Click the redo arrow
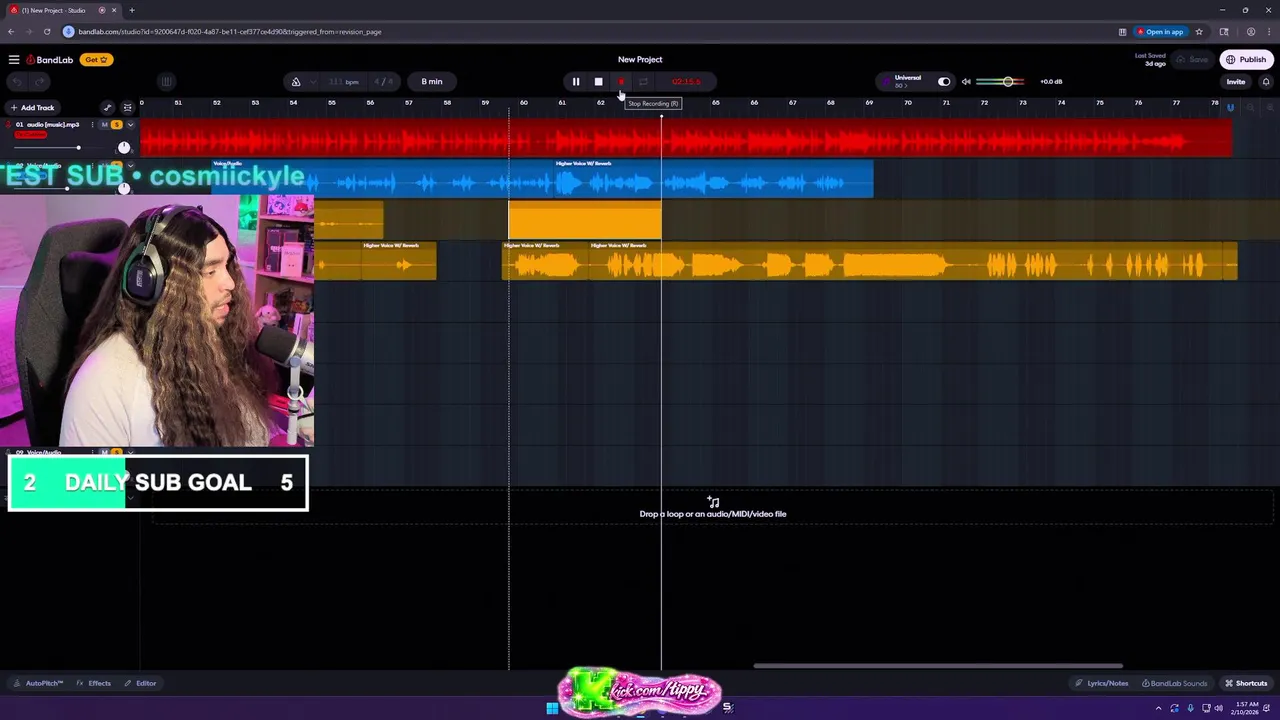This screenshot has height=720, width=1280. coord(40,82)
